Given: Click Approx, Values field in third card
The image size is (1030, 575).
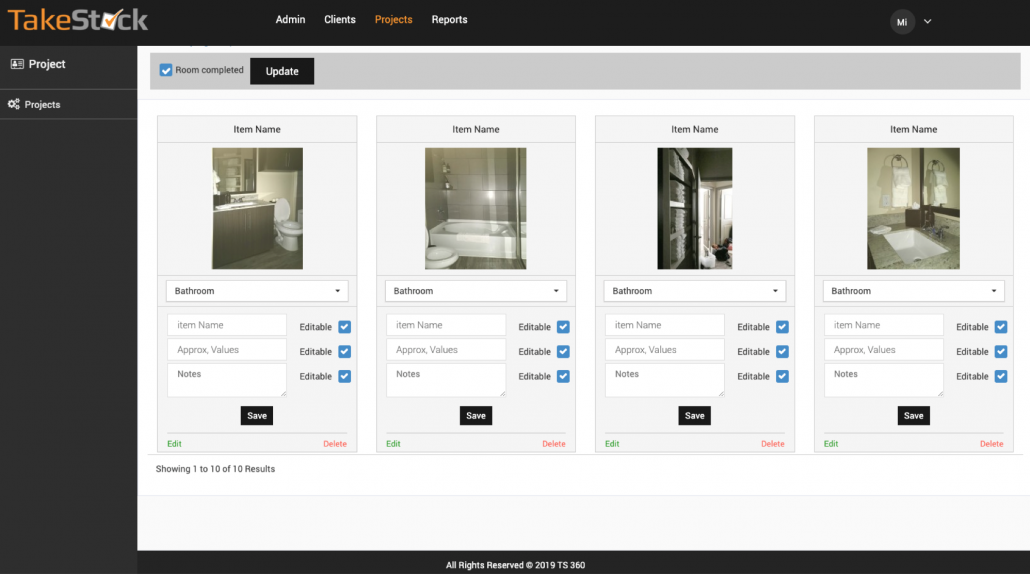Looking at the screenshot, I should pos(664,350).
